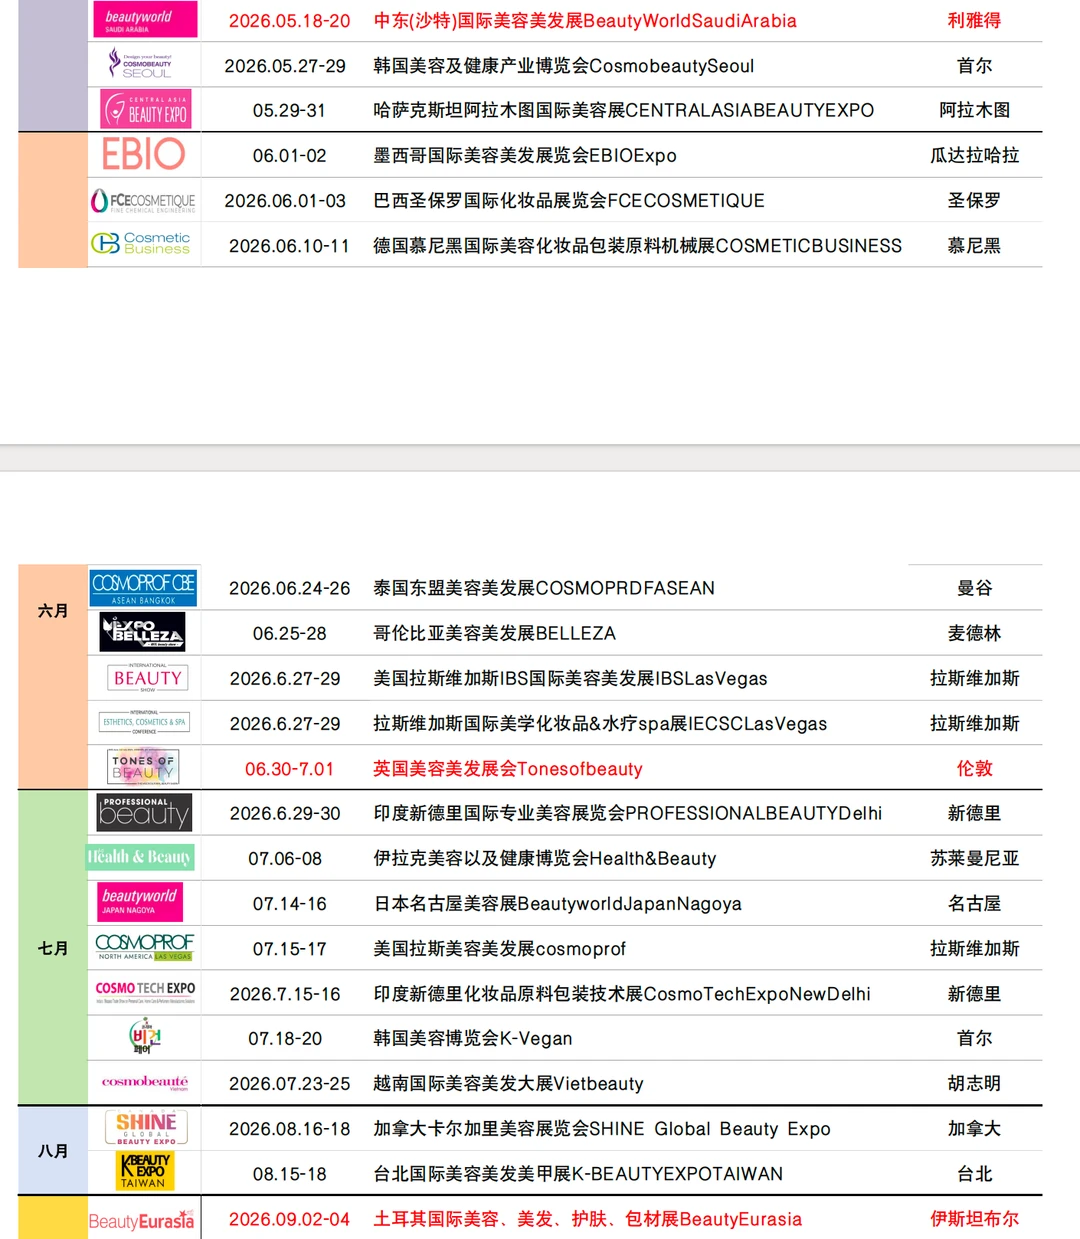Click the 七月 month label
This screenshot has height=1239, width=1080.
tap(53, 948)
